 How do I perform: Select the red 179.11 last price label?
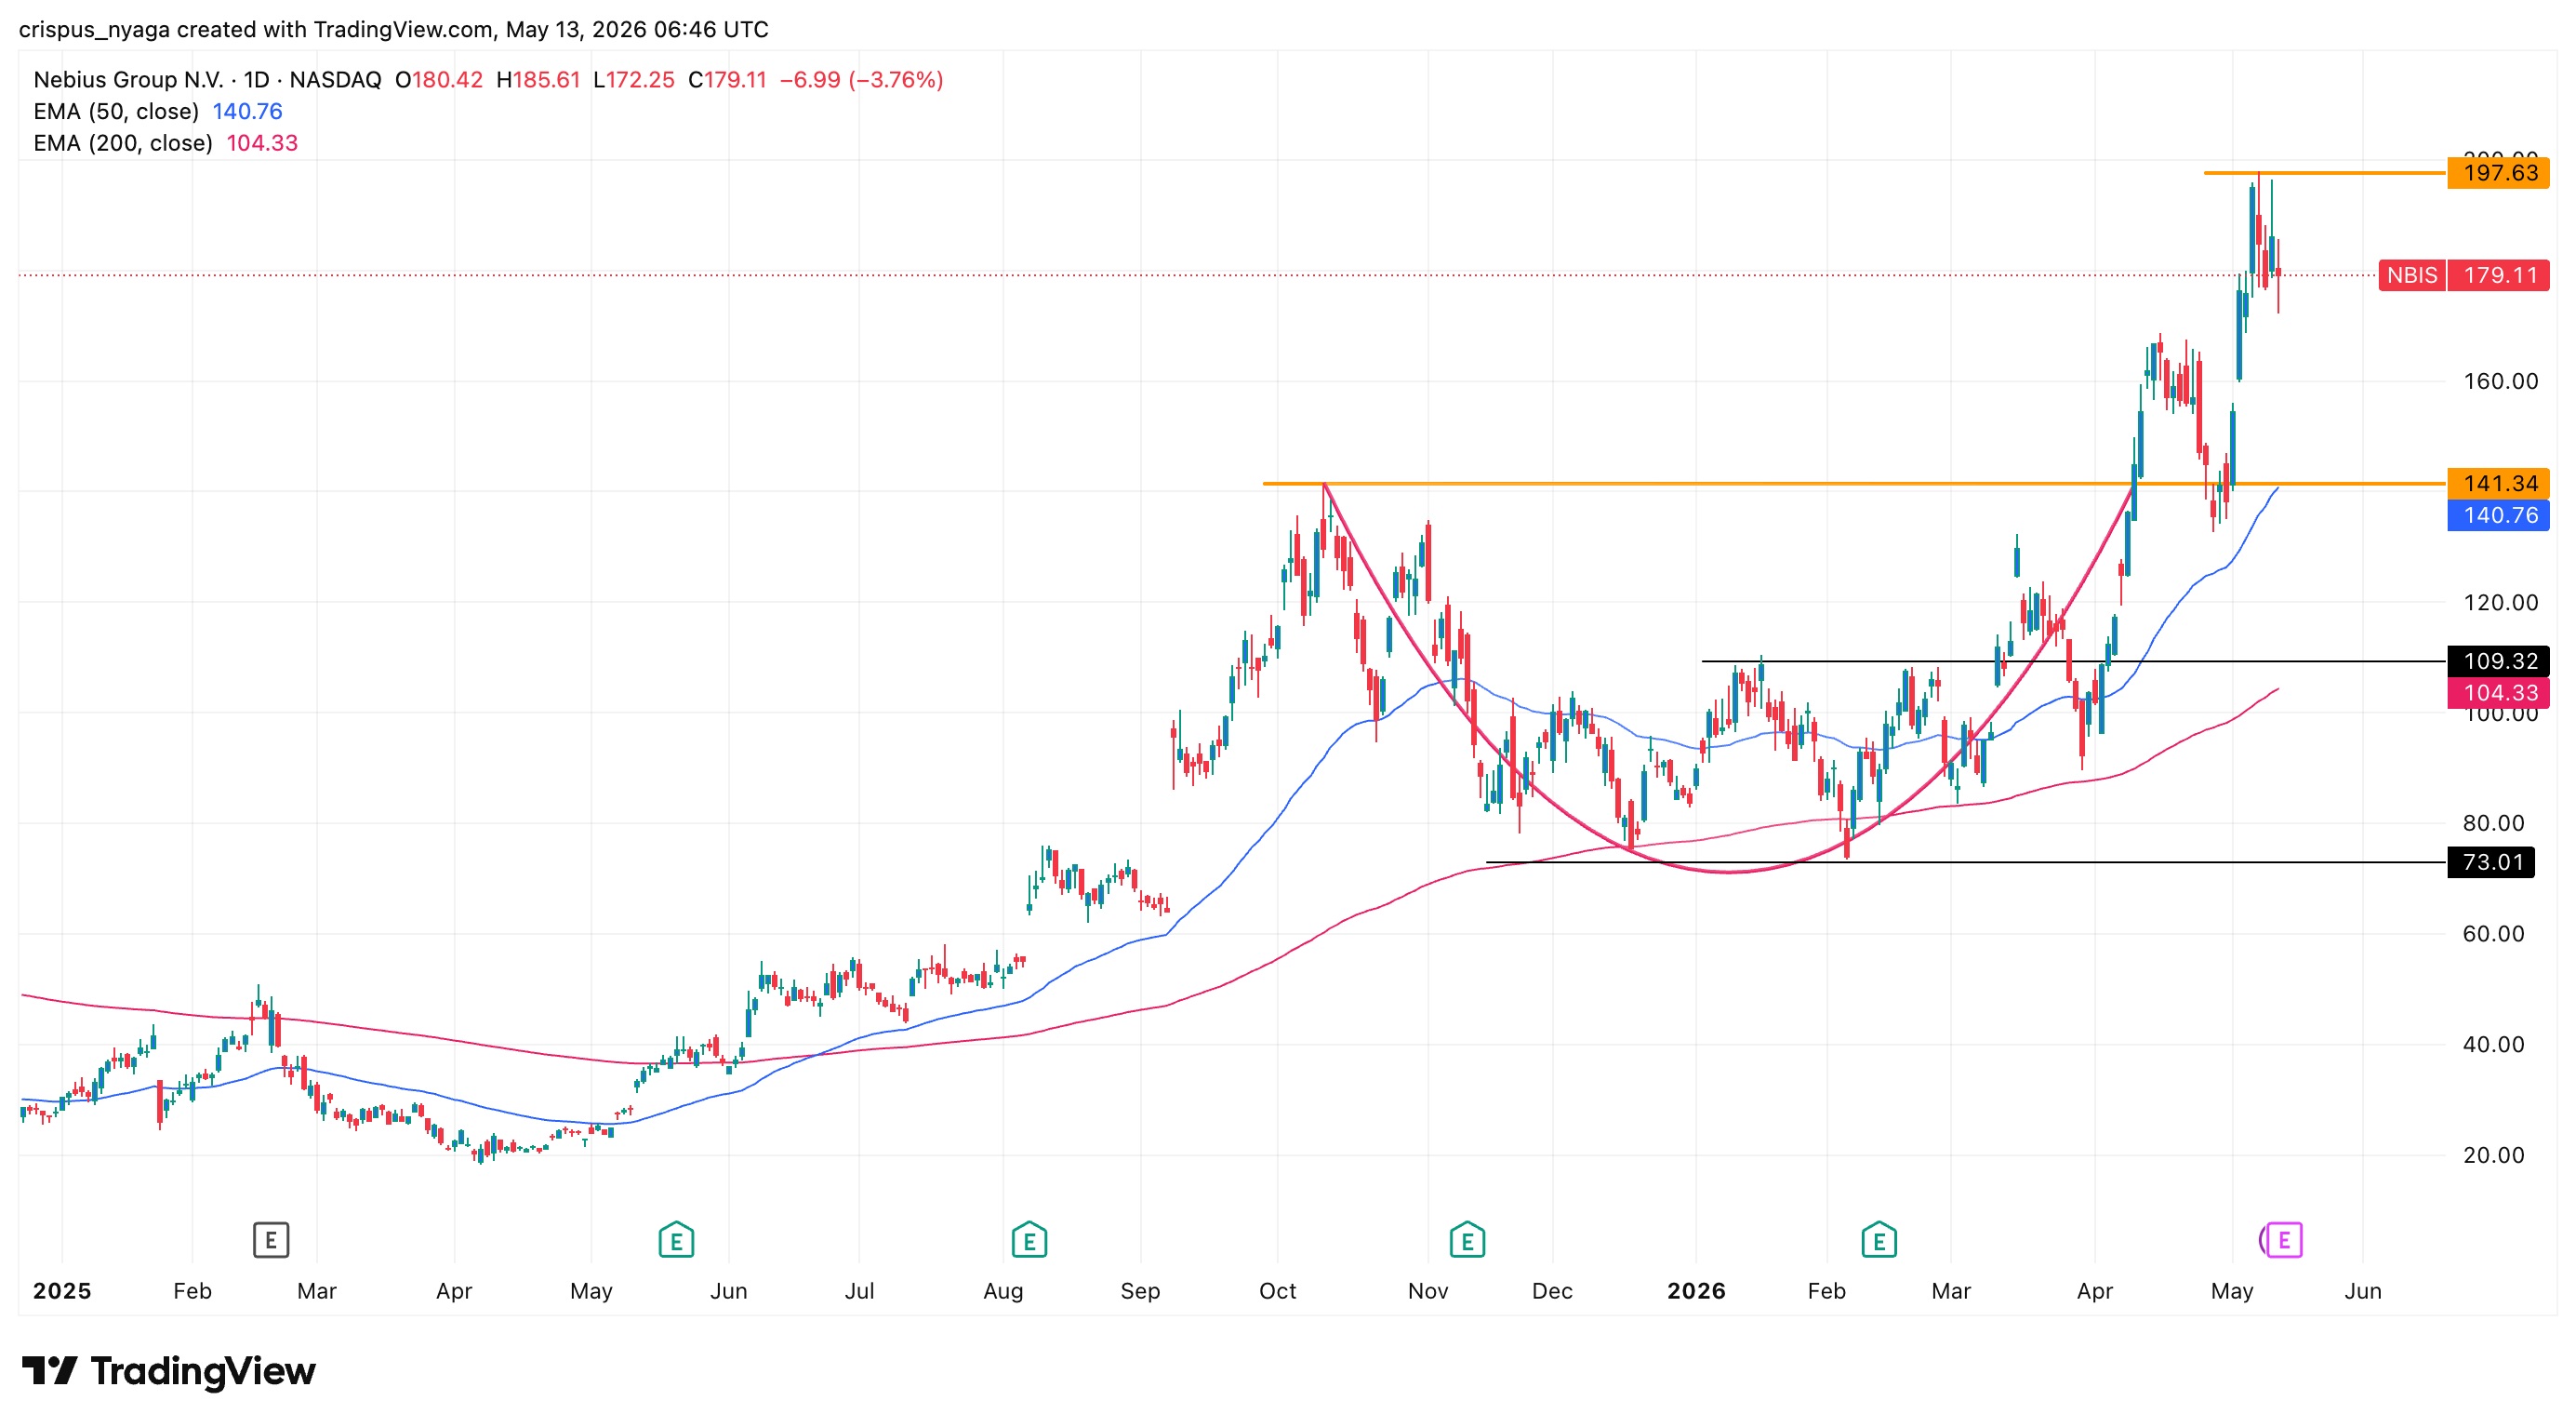pos(2499,275)
